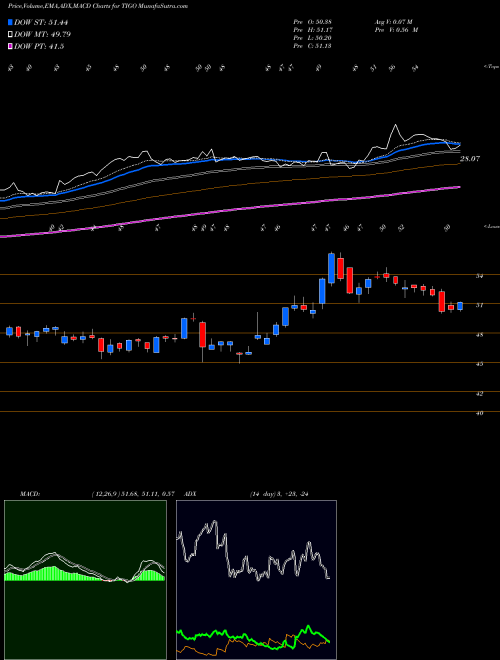The image size is (500, 660).
Task: Click the 'Pre O: 50.38' open value
Action: pos(313,22)
